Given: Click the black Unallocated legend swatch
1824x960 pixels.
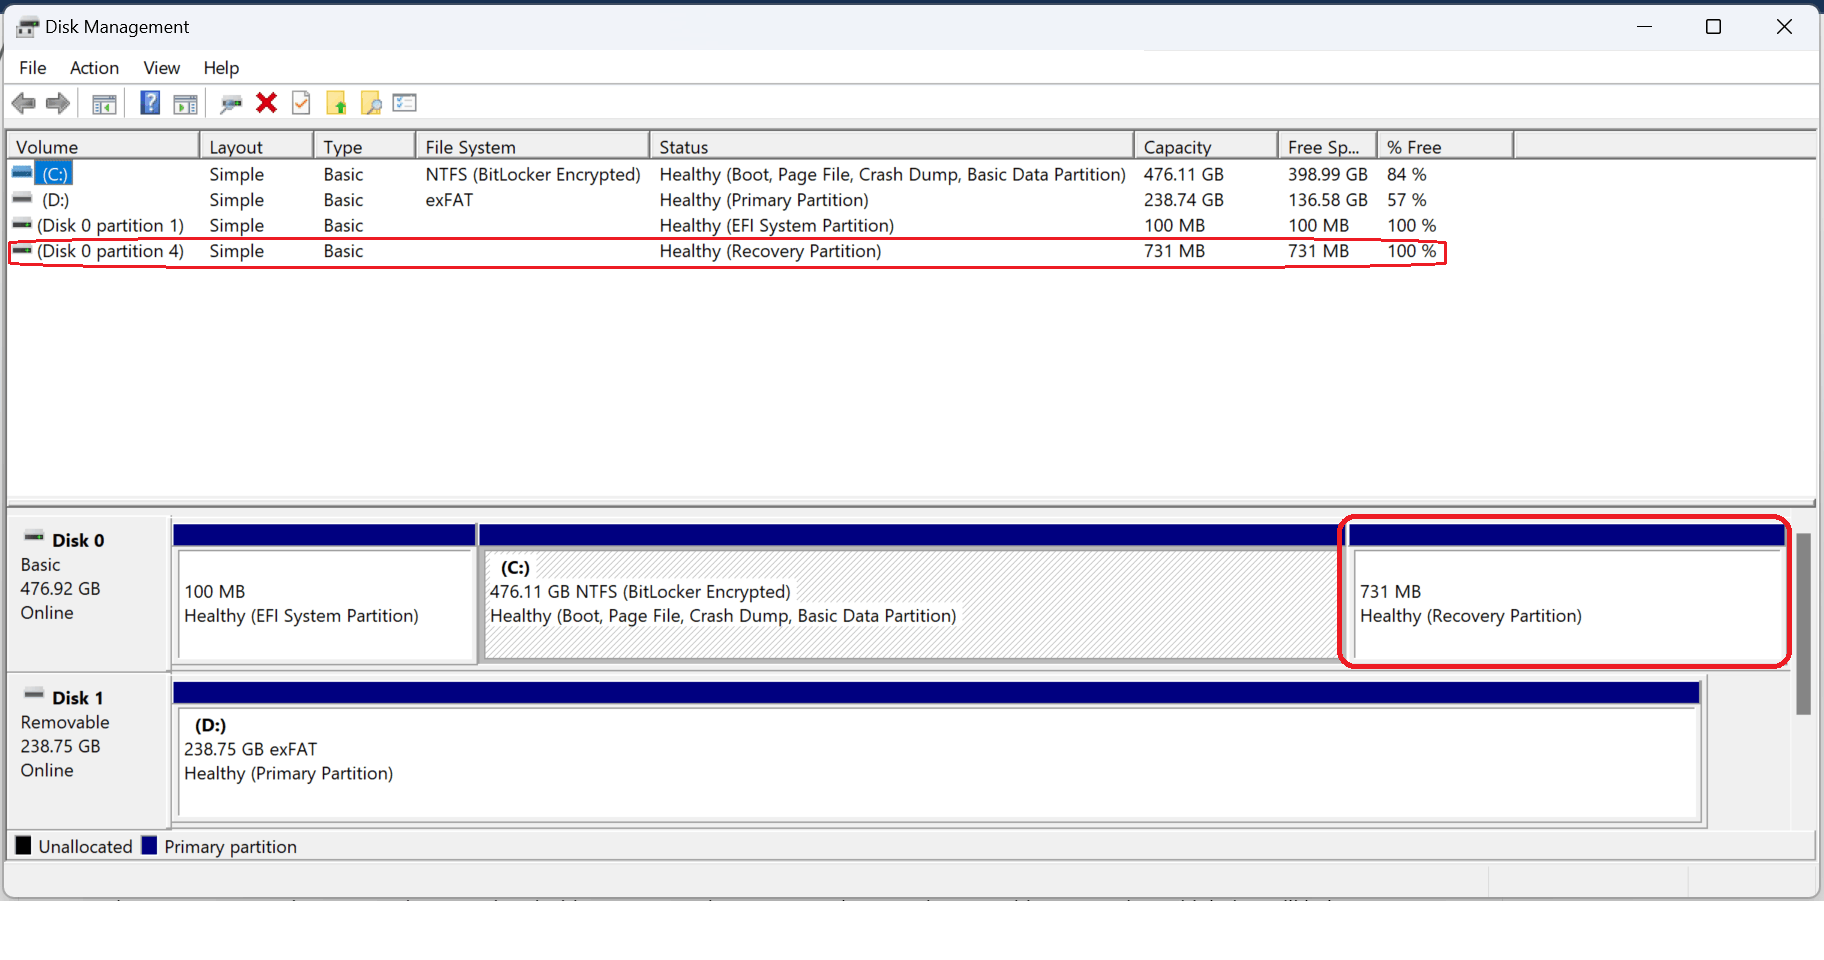Looking at the screenshot, I should coord(24,846).
